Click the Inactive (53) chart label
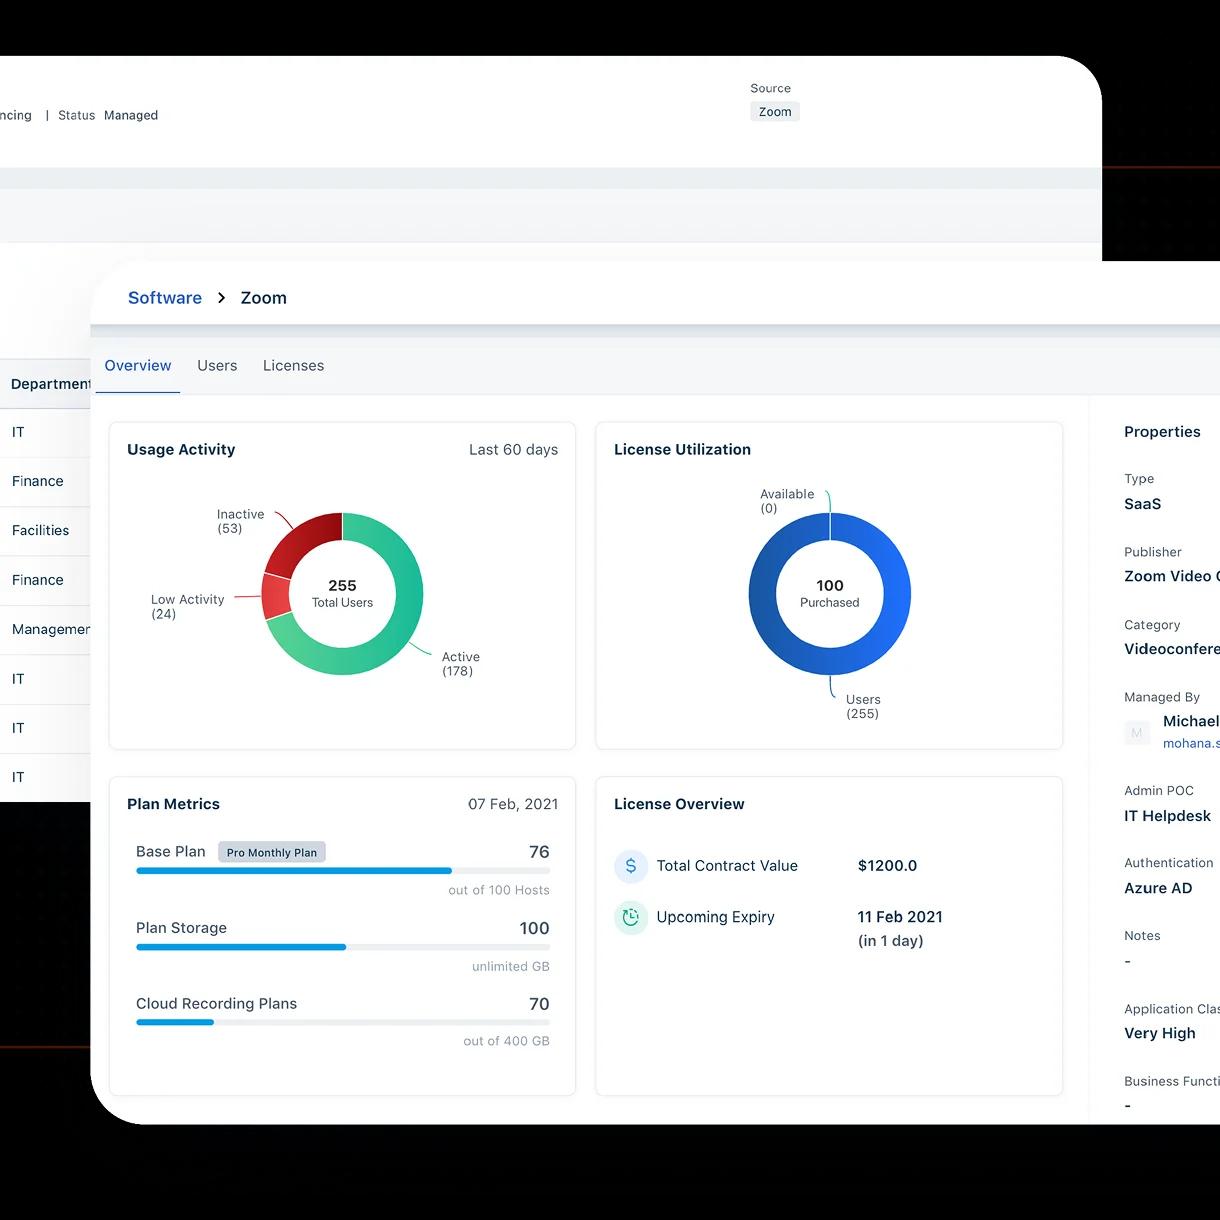The height and width of the screenshot is (1220, 1220). coord(240,521)
